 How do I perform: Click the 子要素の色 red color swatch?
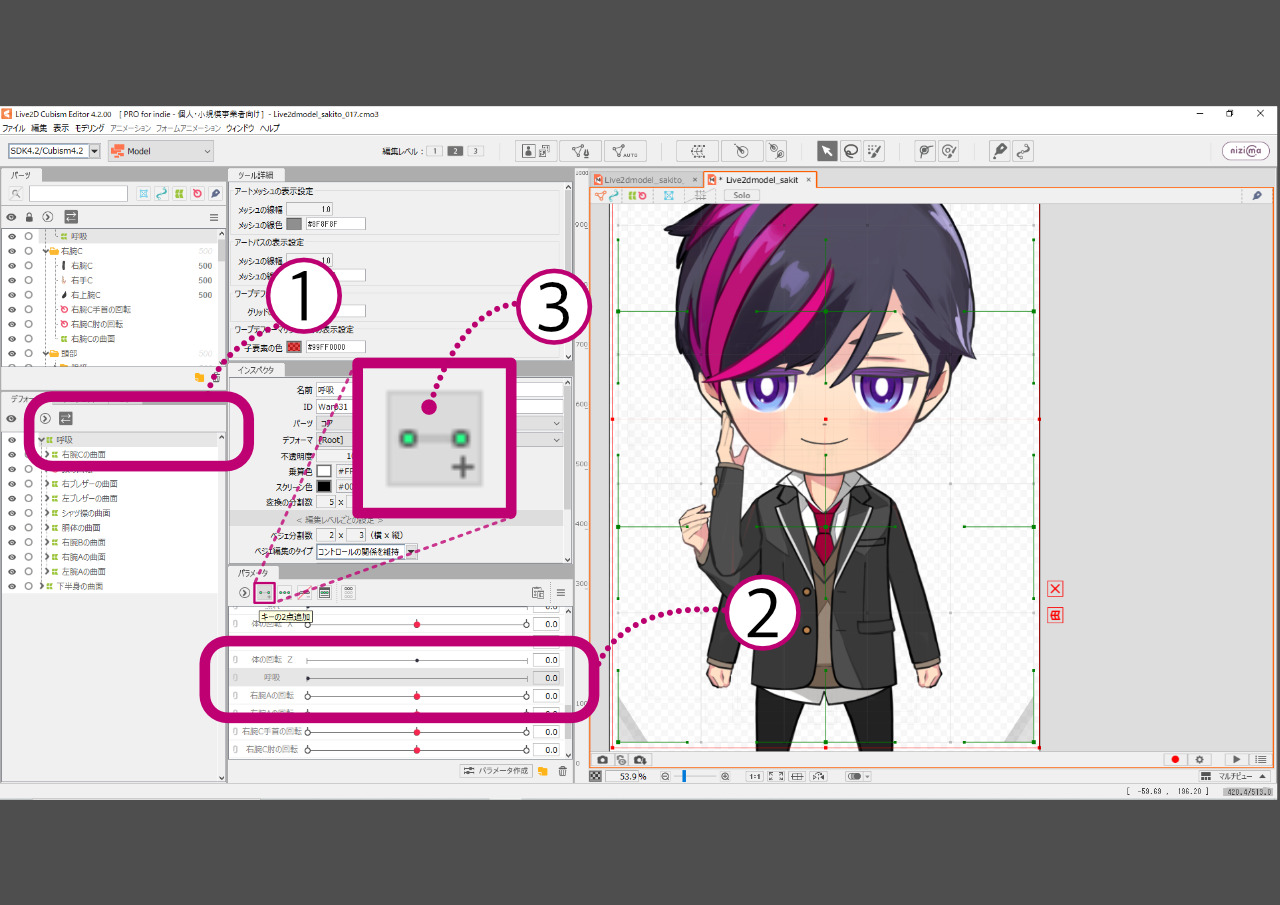pyautogui.click(x=294, y=347)
